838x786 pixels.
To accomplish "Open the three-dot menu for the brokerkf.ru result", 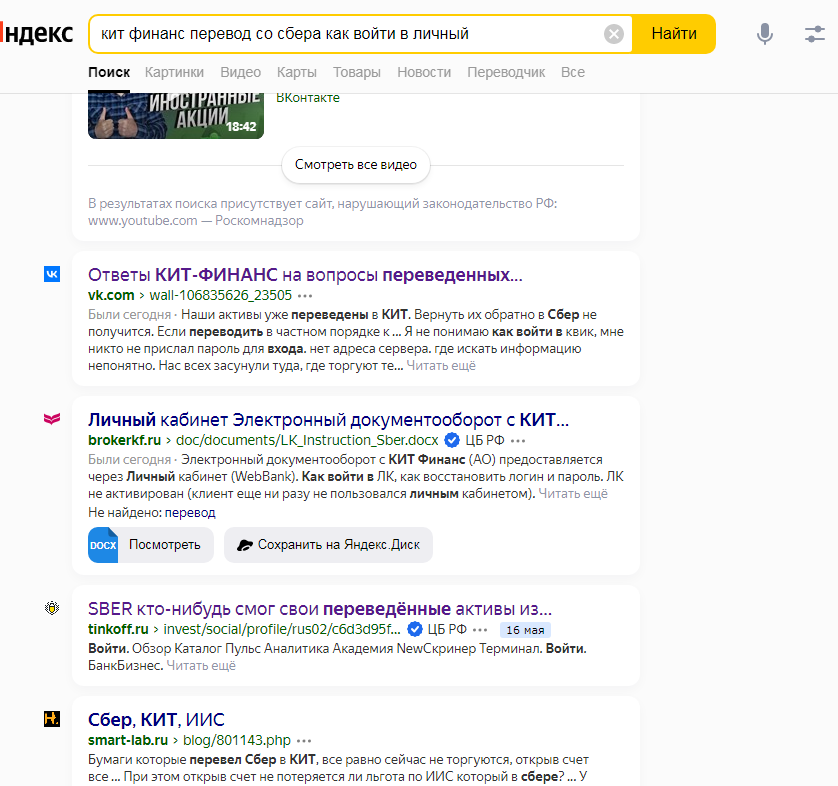I will click(518, 441).
